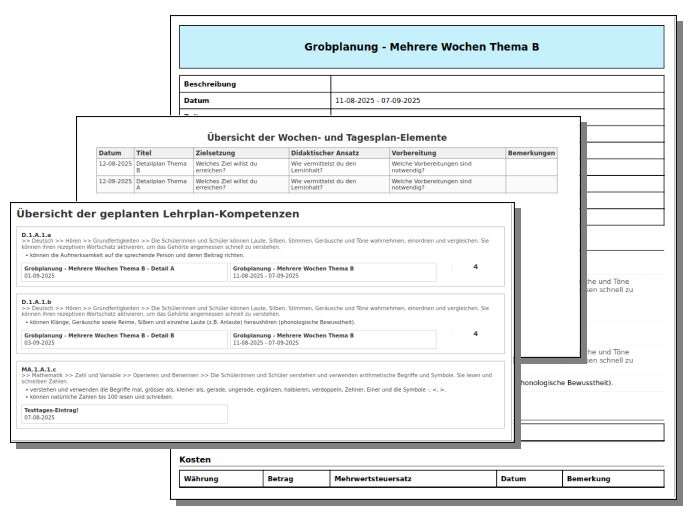
Task: Click the "Bemerkung" header in the Kosten table
Action: [613, 479]
